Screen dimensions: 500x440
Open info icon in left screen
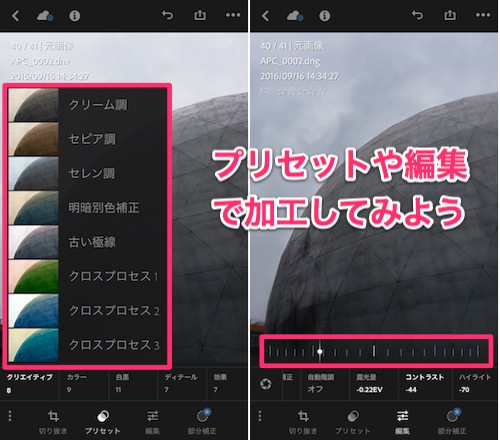74,16
